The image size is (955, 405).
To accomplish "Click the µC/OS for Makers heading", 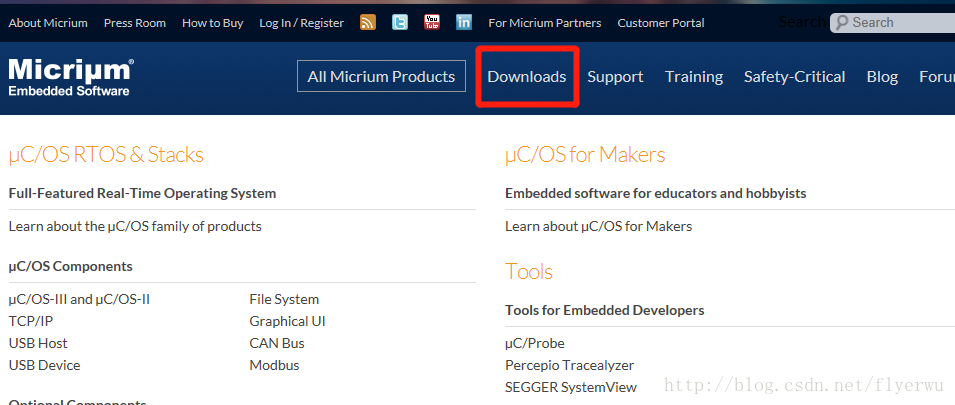I will click(x=585, y=155).
